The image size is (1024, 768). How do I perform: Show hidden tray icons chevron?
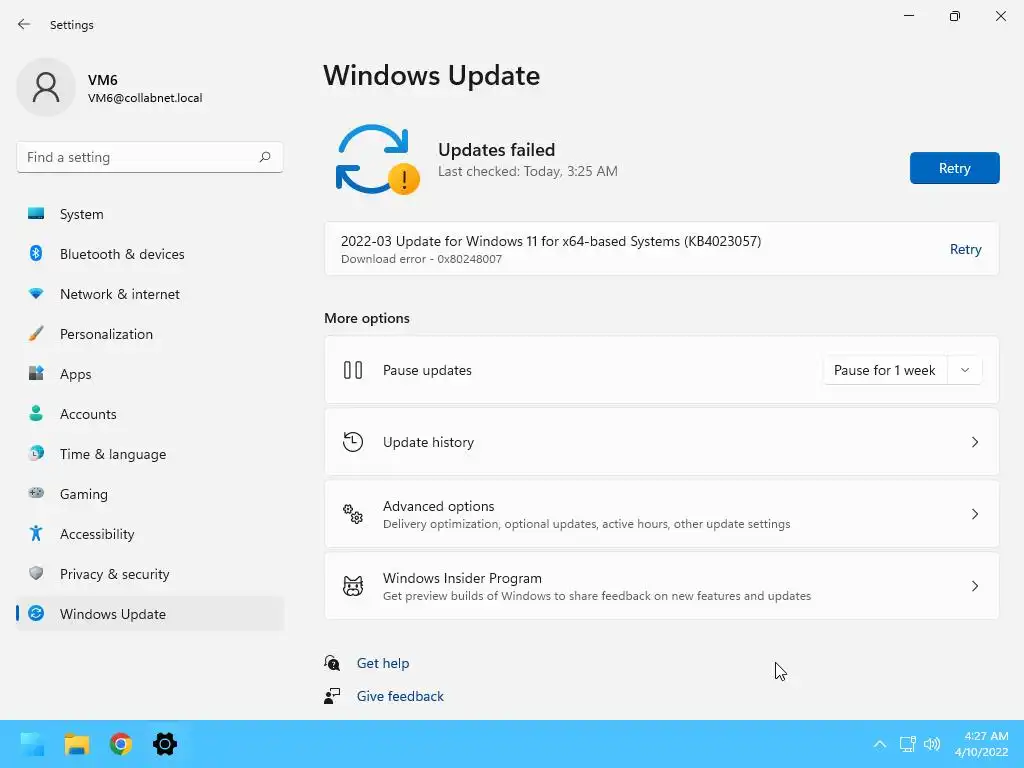tap(880, 744)
